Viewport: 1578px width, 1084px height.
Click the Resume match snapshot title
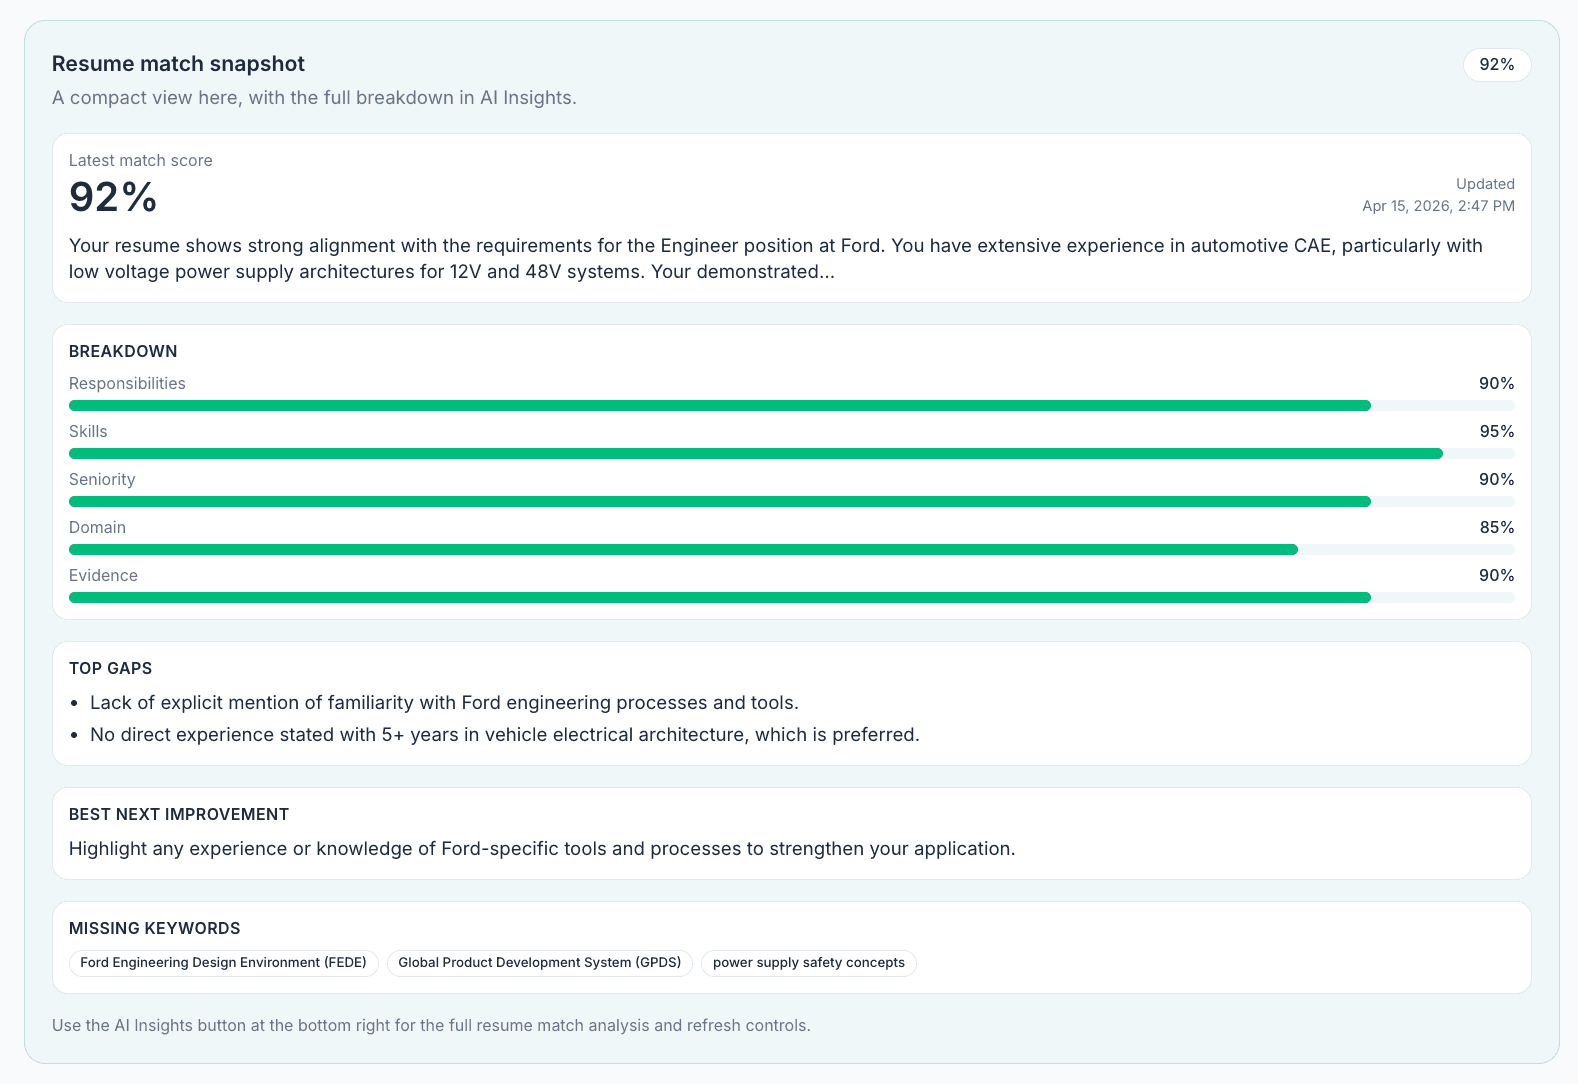[178, 63]
